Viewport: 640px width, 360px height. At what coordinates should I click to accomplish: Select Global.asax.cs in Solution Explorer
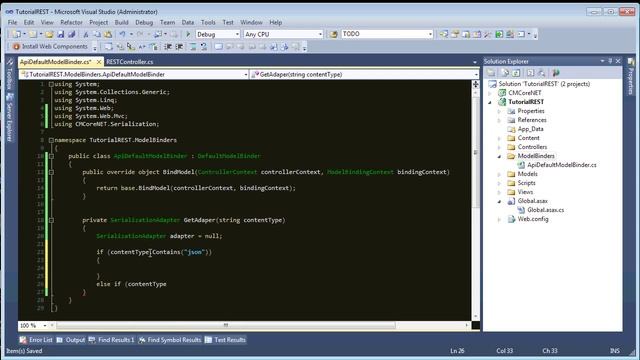(x=545, y=210)
